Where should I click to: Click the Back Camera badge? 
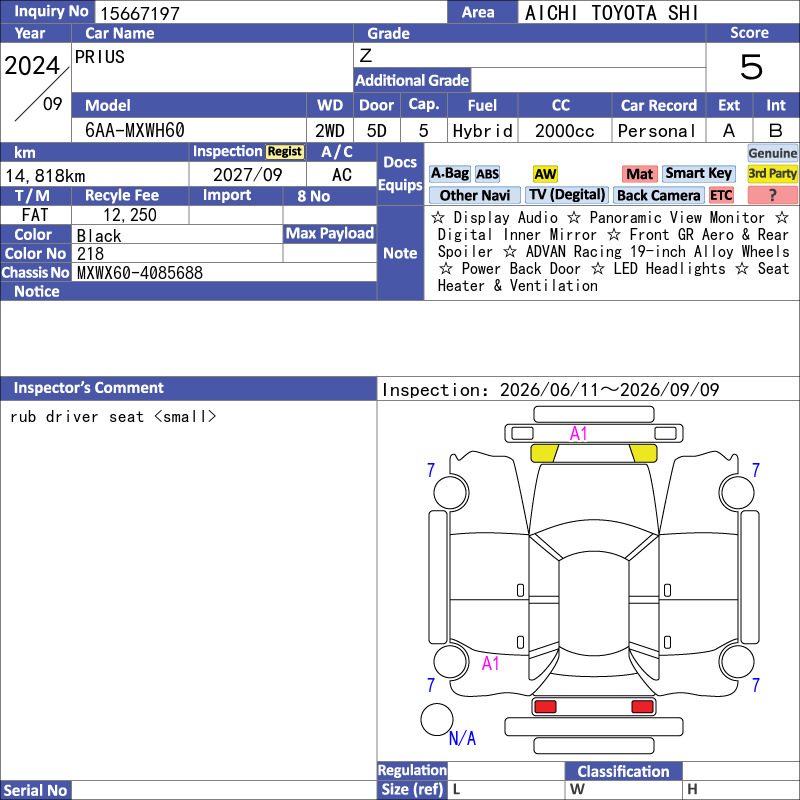(658, 195)
